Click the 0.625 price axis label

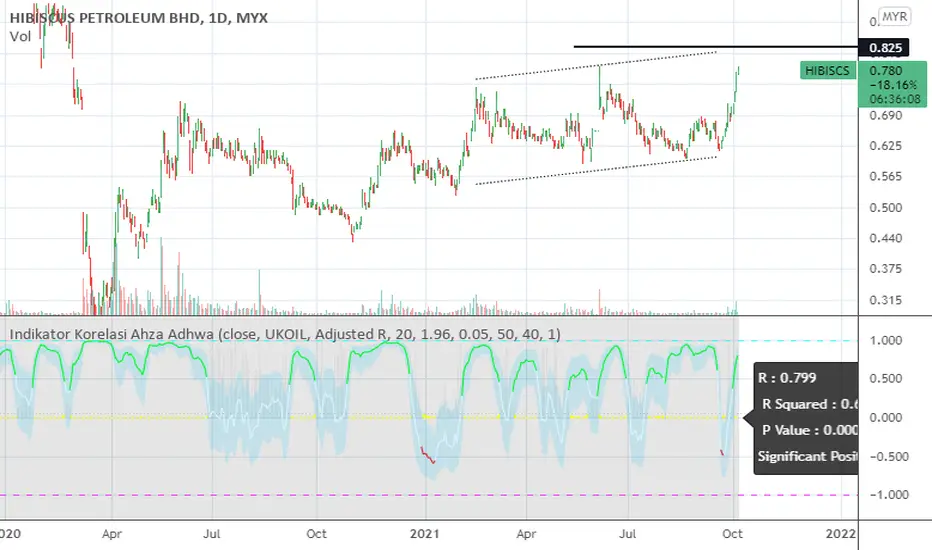pos(886,146)
